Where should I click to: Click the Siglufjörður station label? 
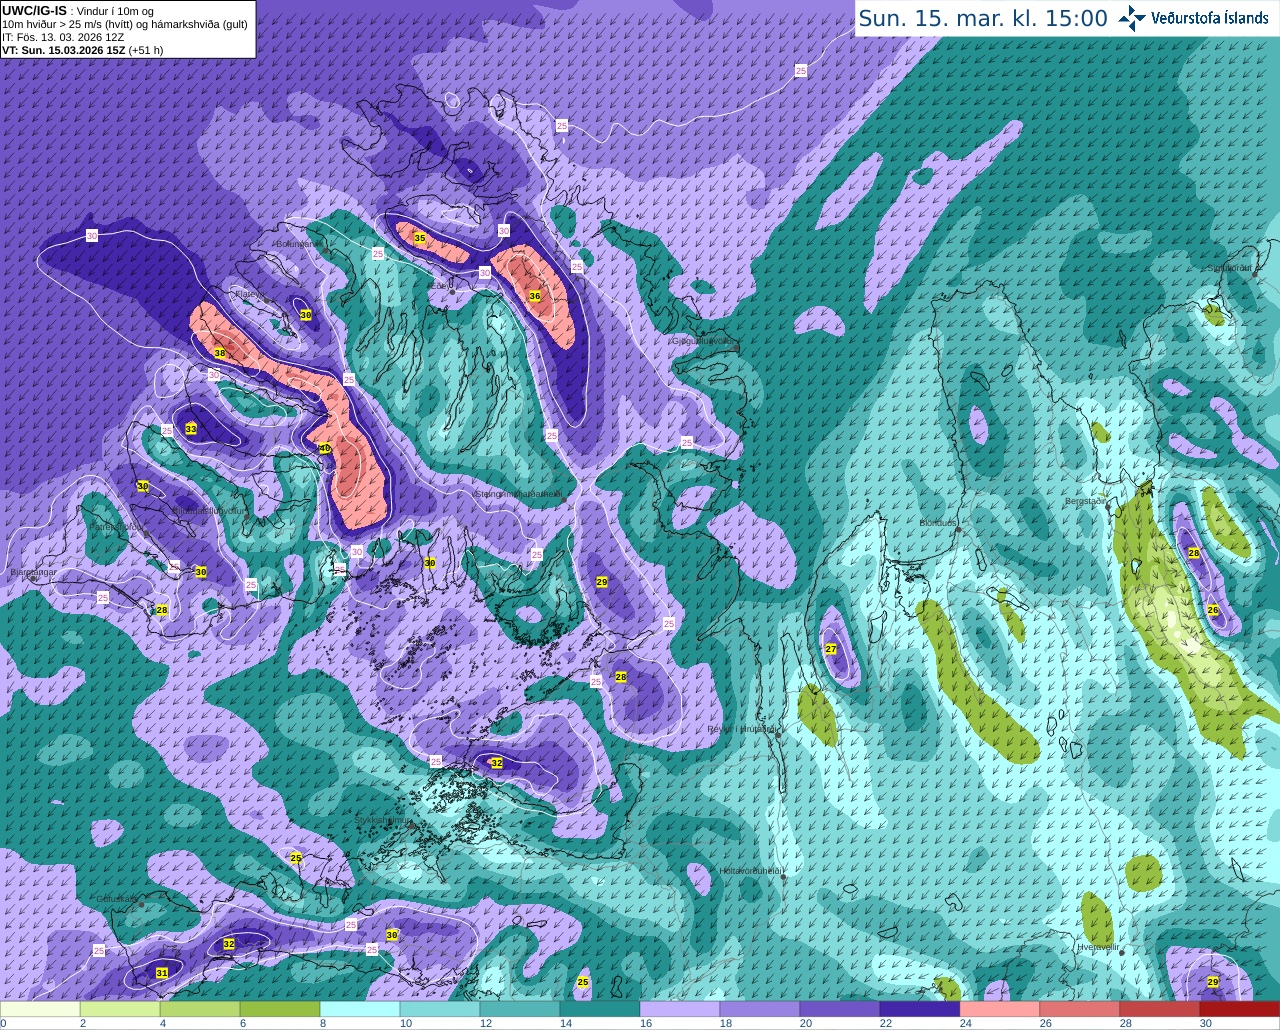[1231, 268]
